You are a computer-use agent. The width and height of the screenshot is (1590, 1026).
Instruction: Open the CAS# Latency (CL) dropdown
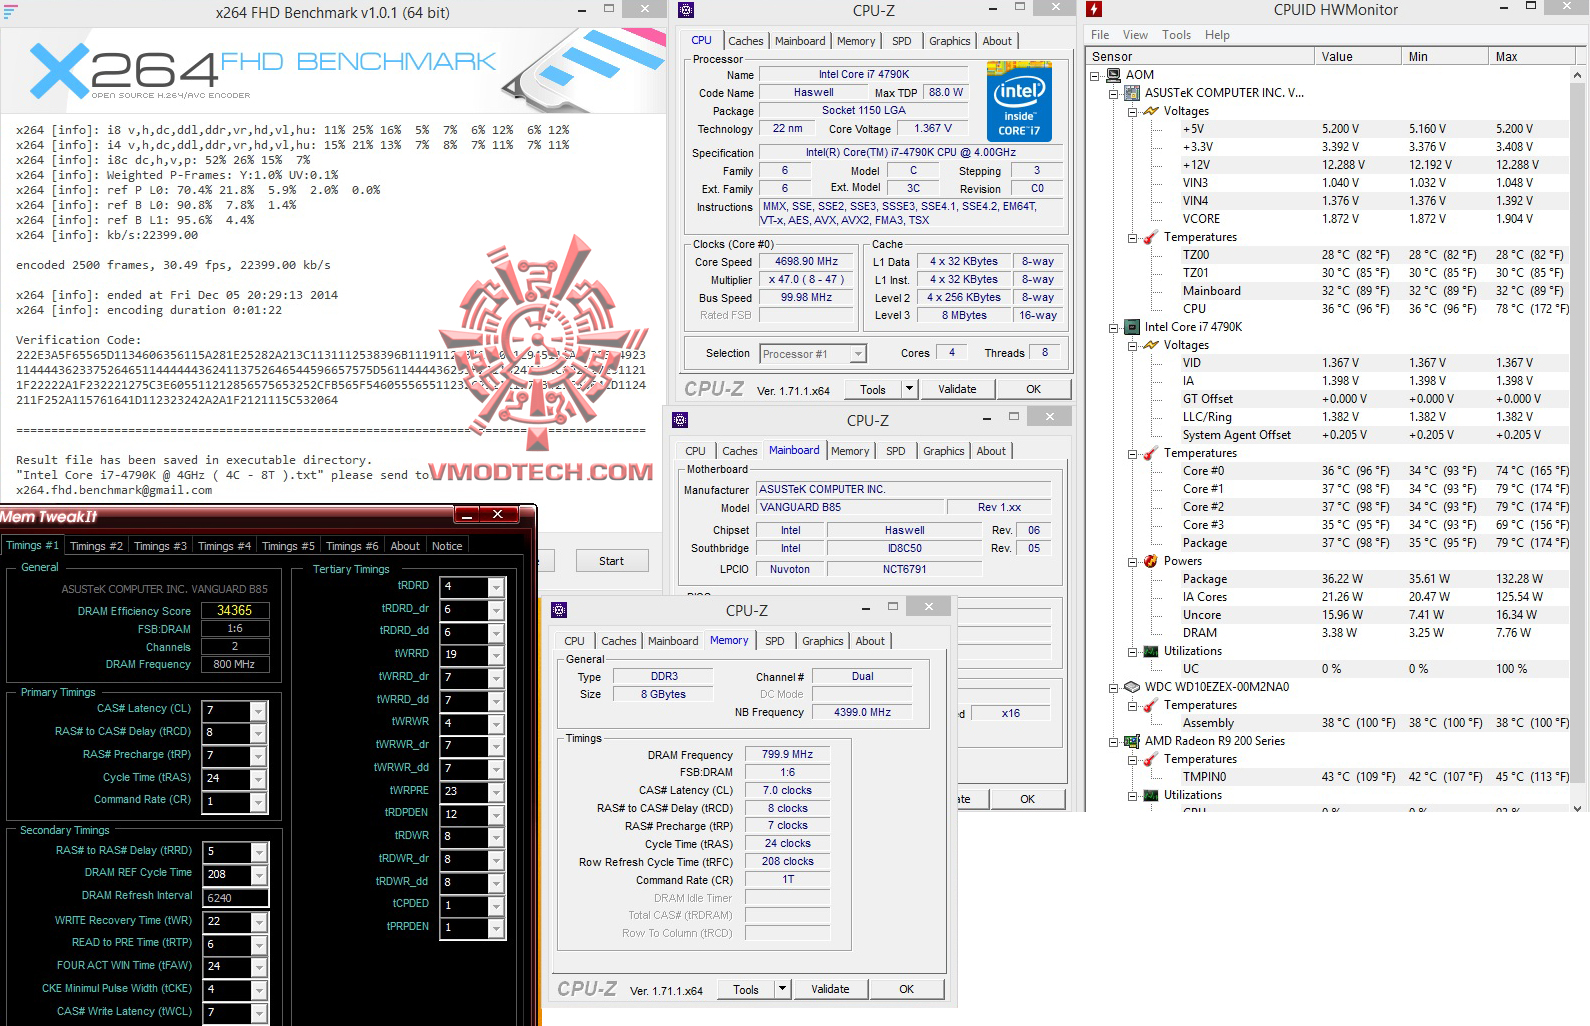click(x=258, y=711)
